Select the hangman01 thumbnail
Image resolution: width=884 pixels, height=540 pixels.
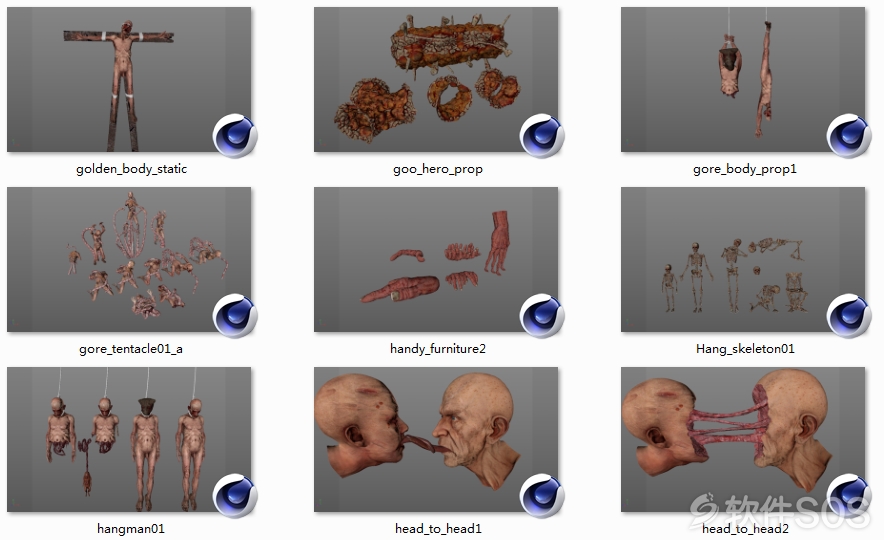tap(129, 440)
